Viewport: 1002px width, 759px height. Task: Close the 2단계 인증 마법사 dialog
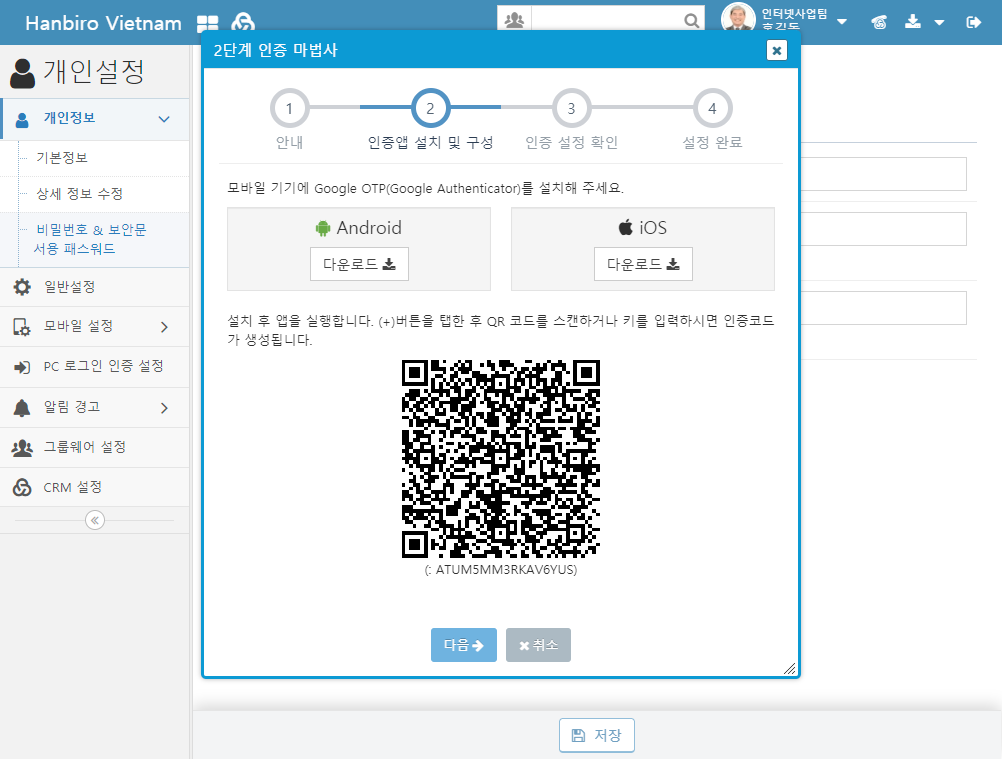pos(776,50)
